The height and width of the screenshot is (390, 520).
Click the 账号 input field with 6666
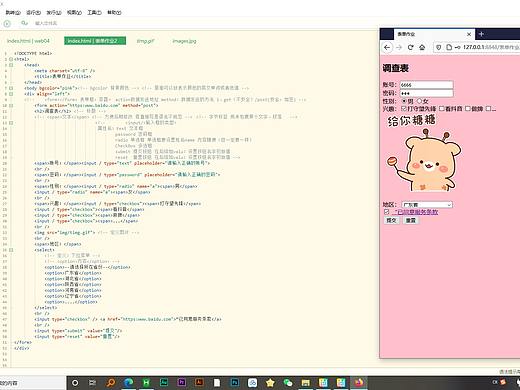pos(426,85)
